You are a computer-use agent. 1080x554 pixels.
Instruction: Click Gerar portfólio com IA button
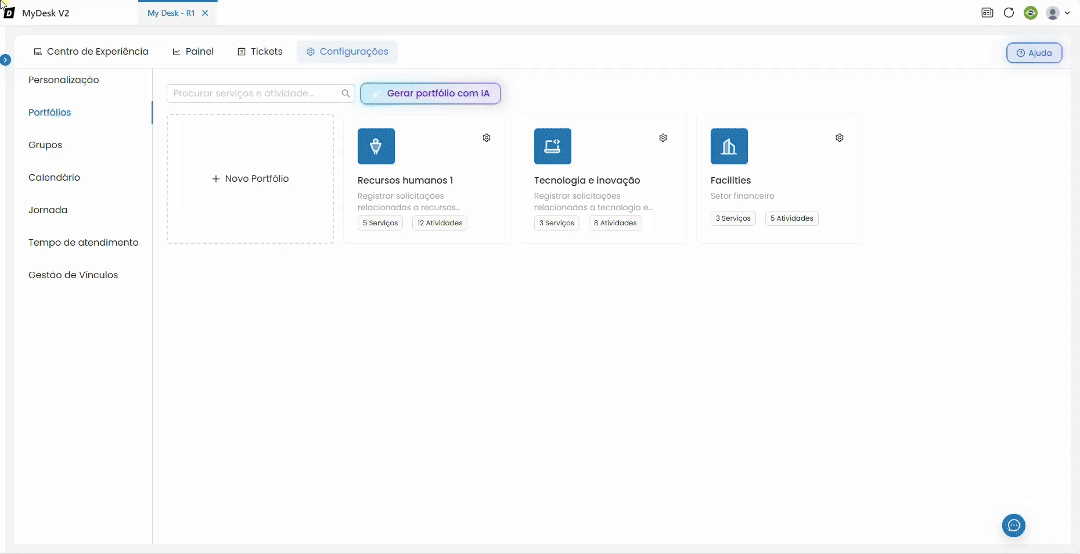[430, 93]
